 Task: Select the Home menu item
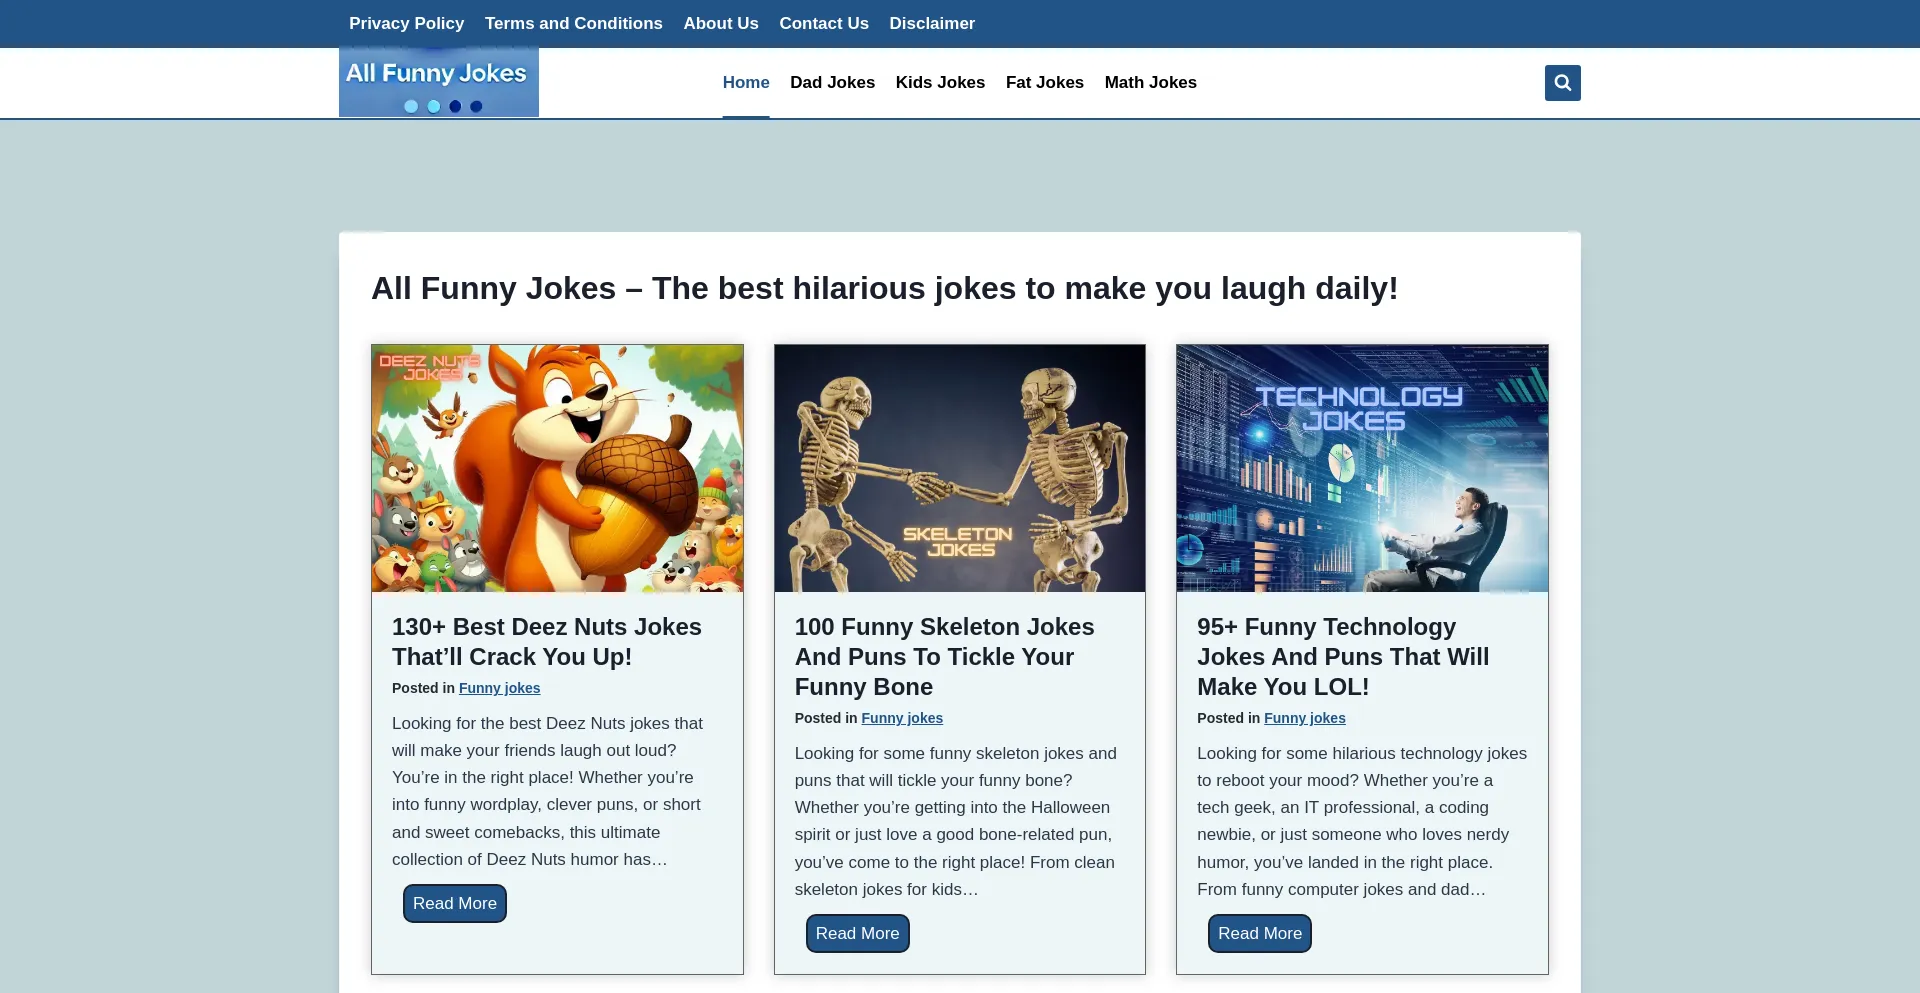point(745,83)
